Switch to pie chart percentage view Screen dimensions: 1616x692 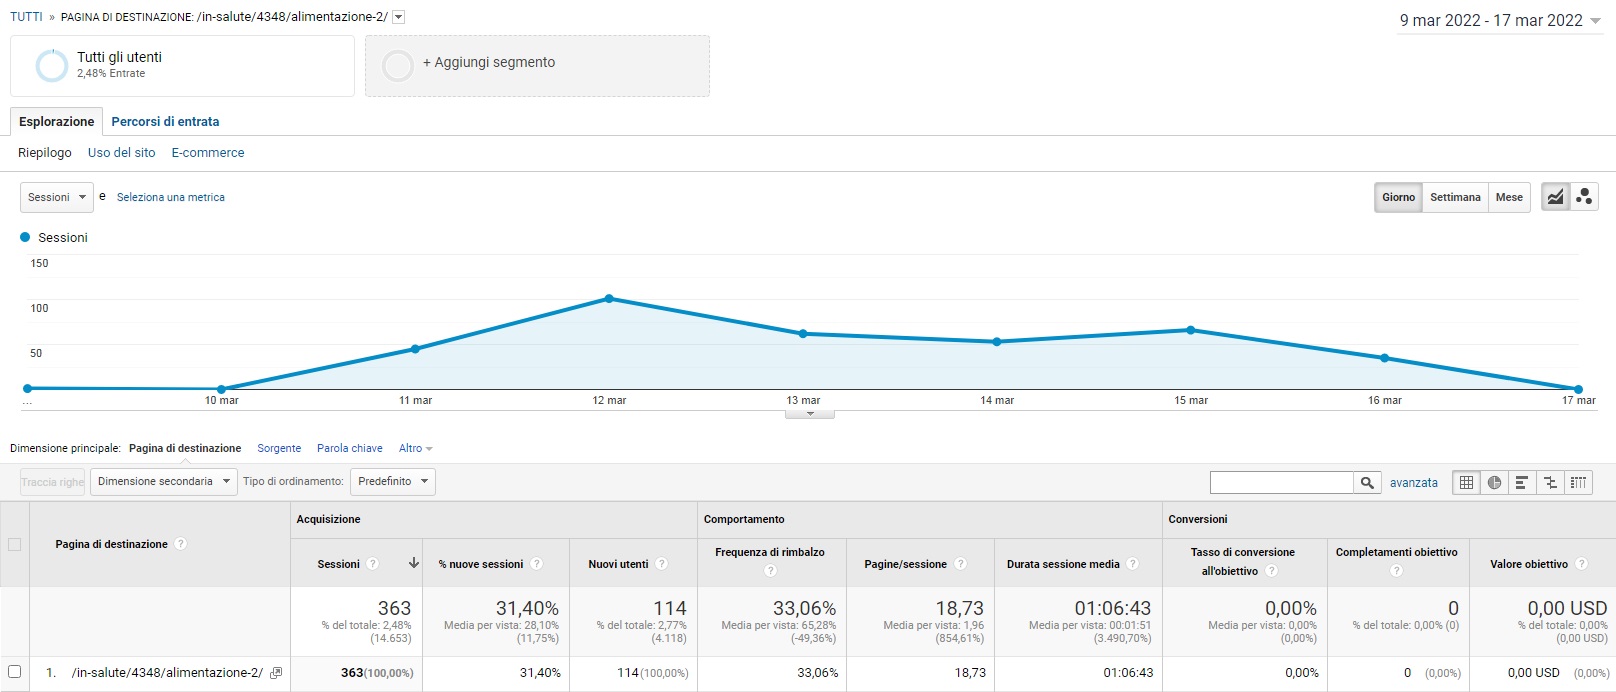(1494, 482)
